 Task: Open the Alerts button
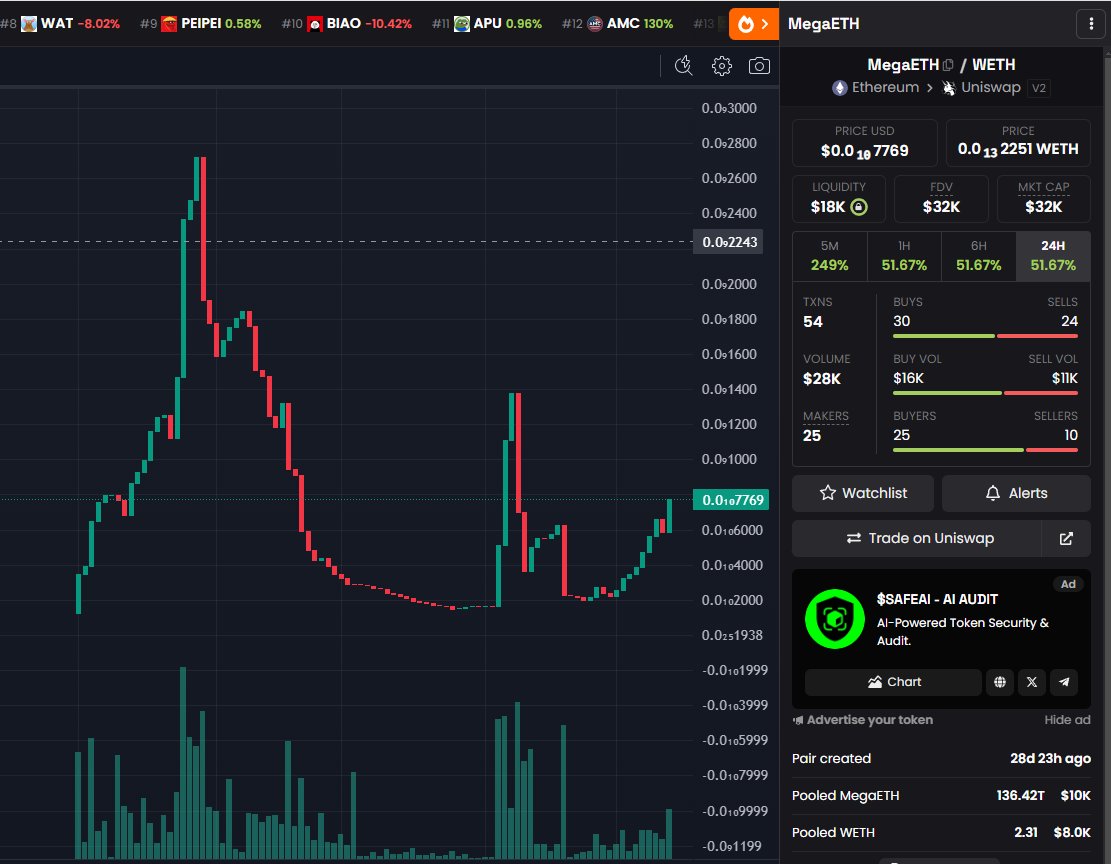tap(1016, 493)
